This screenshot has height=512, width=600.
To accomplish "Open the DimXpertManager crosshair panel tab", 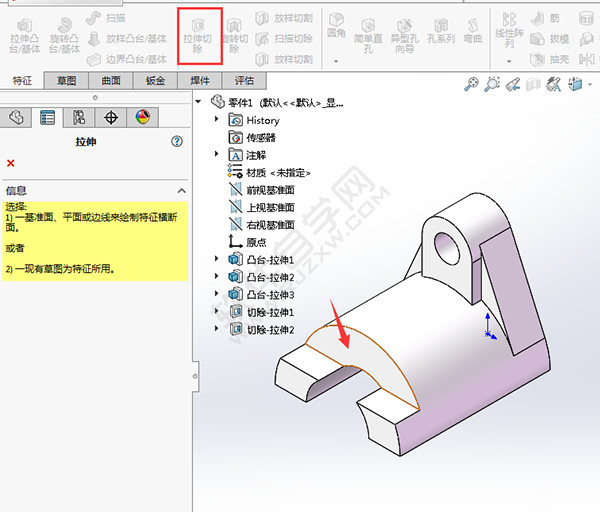I will pyautogui.click(x=111, y=117).
